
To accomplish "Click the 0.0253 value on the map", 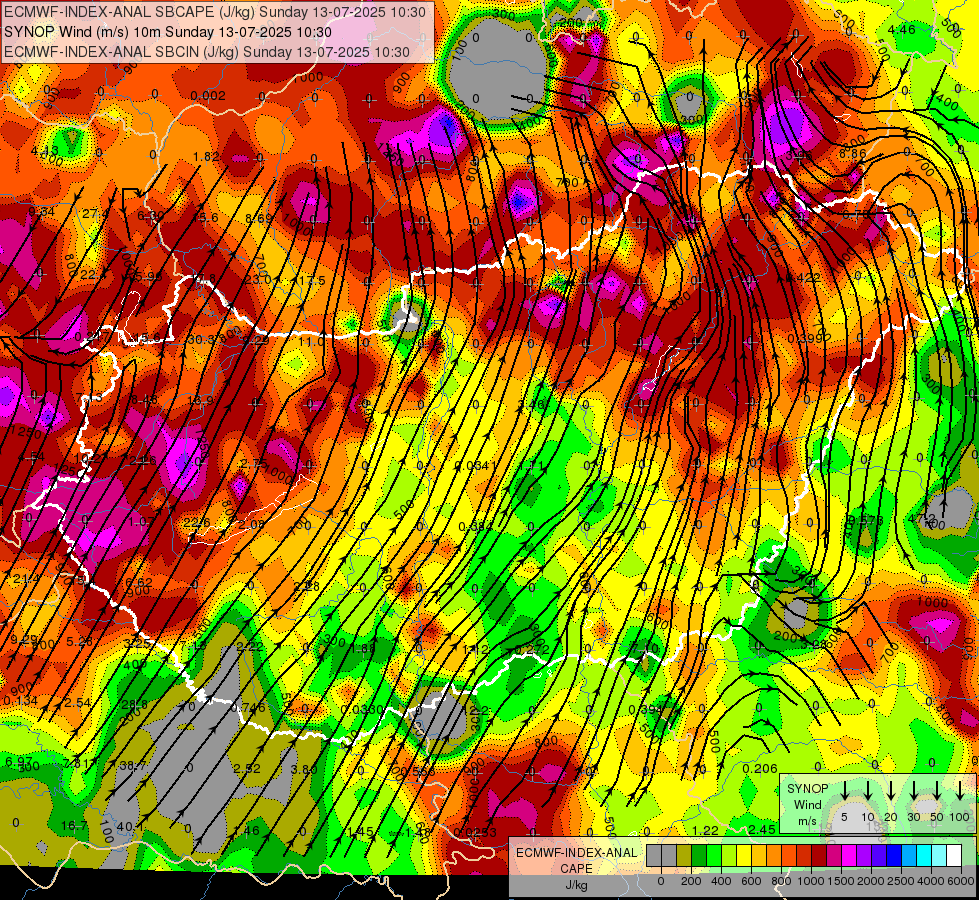I will pyautogui.click(x=475, y=832).
